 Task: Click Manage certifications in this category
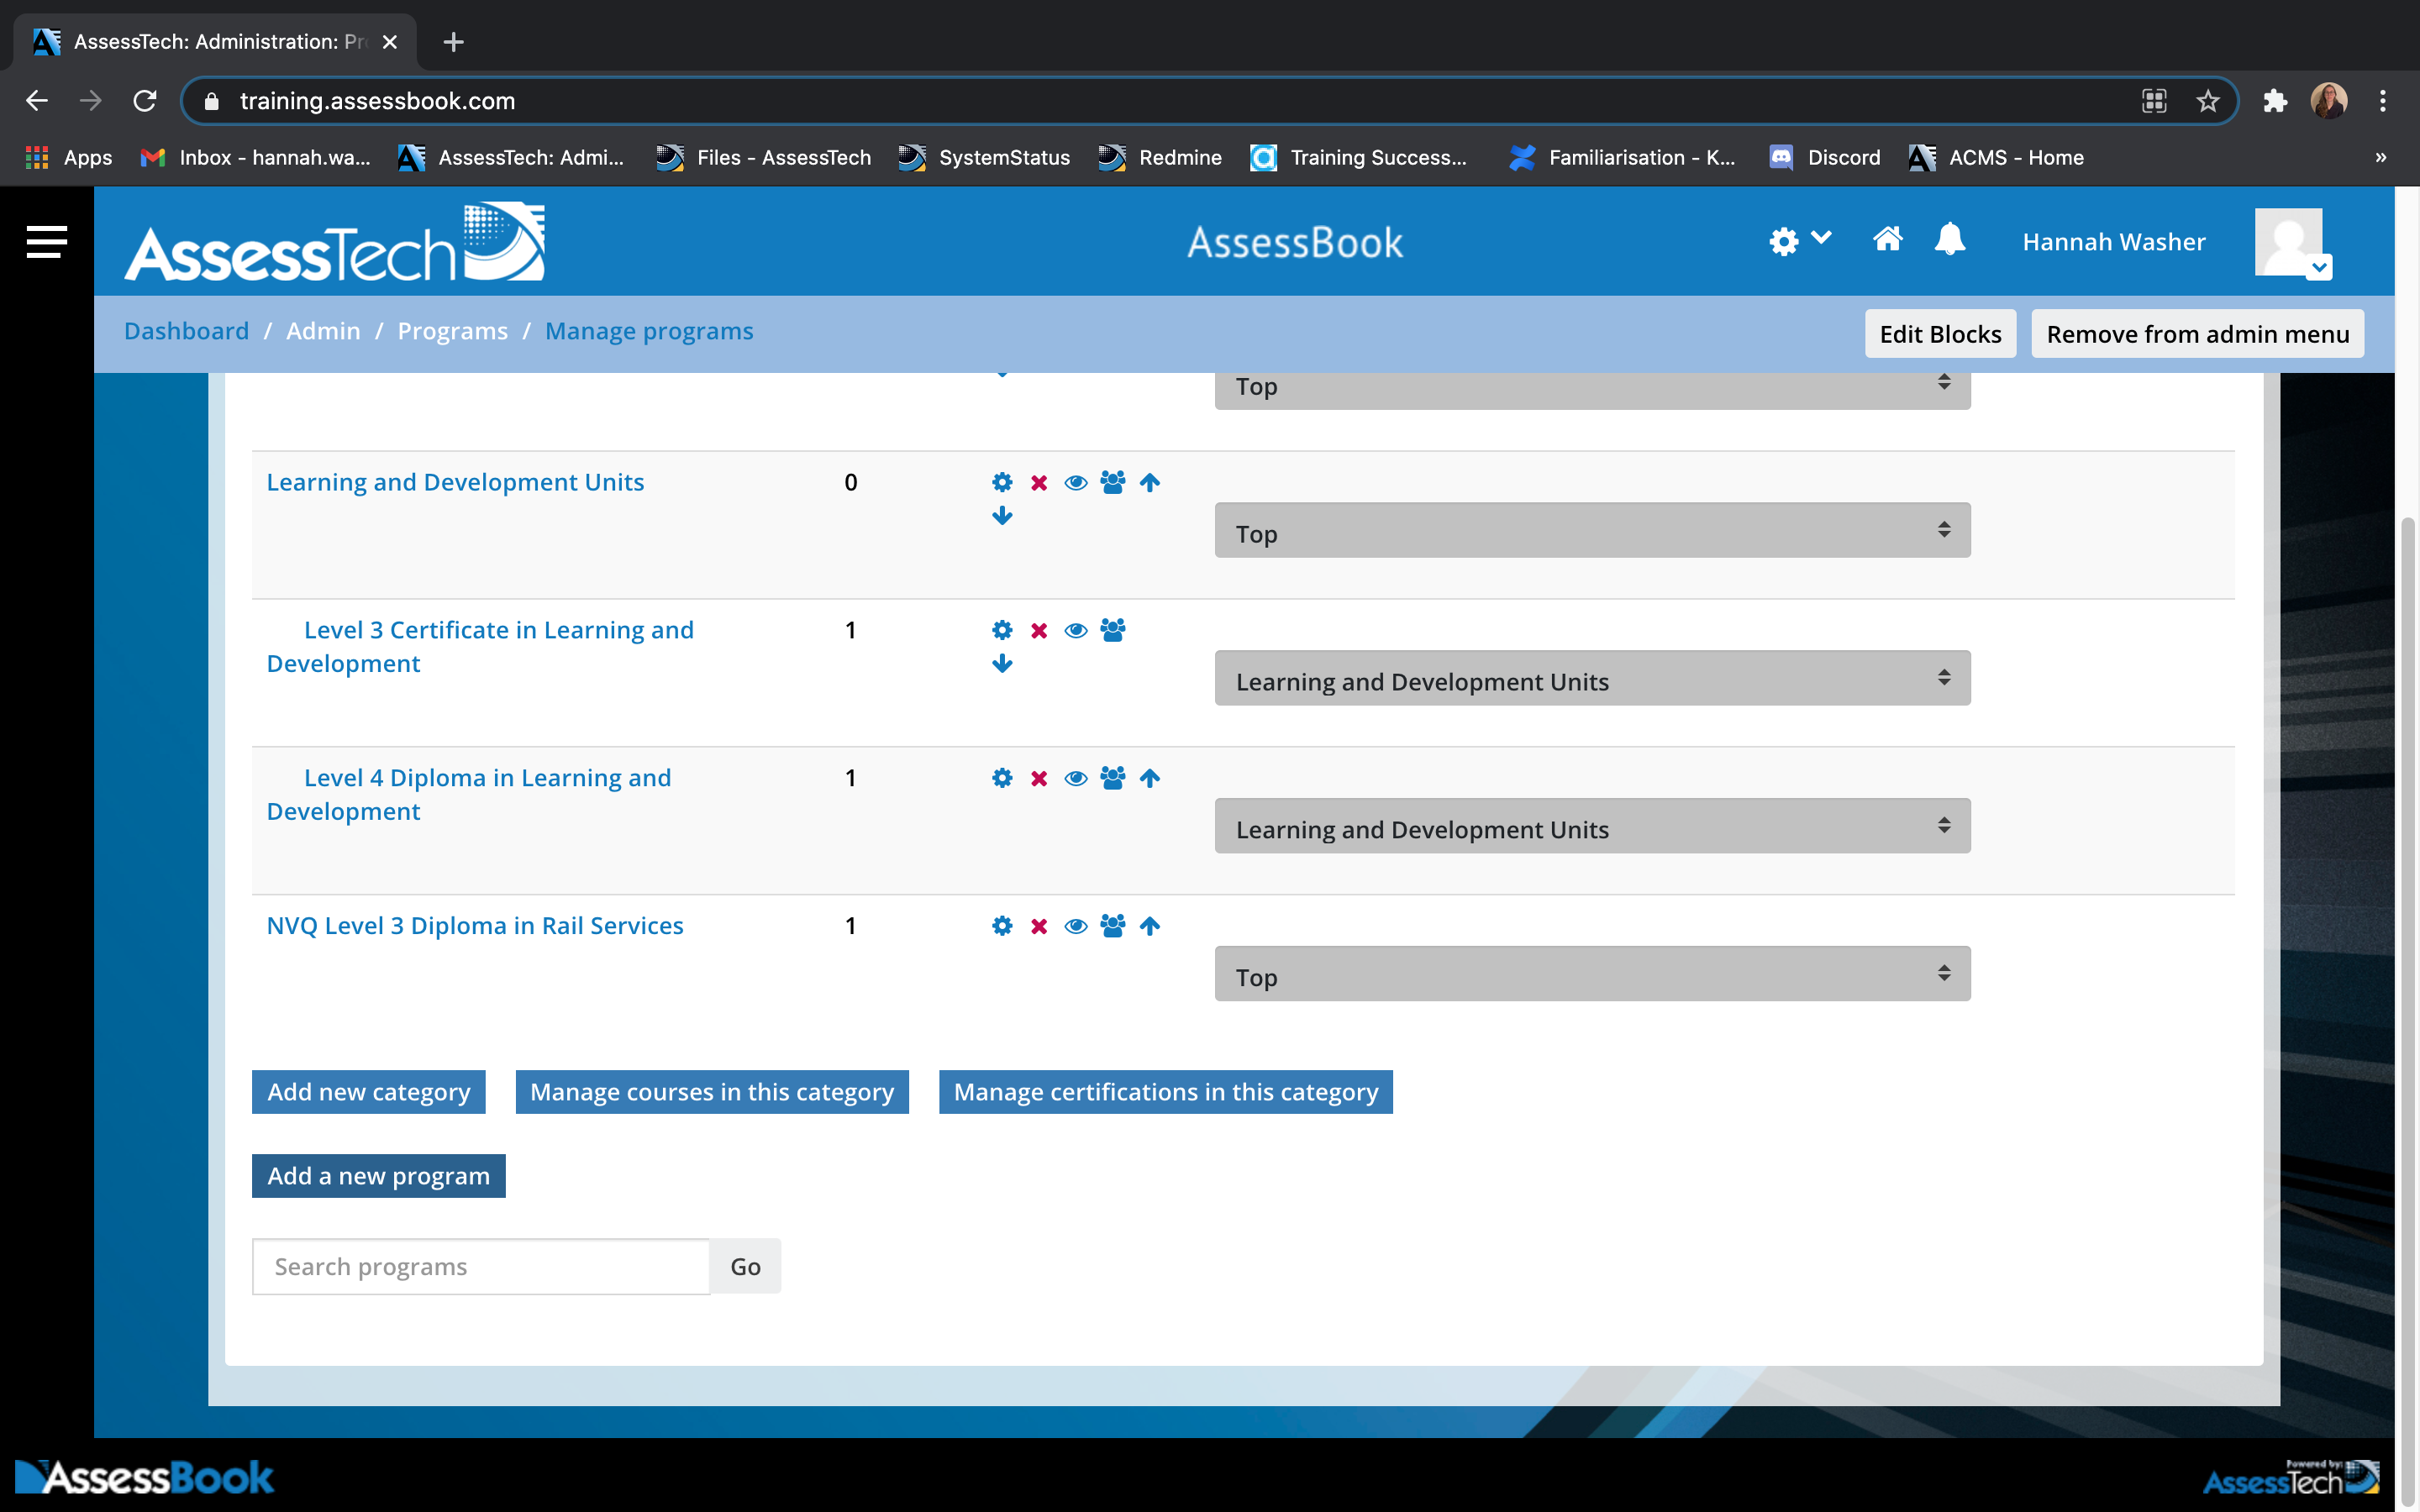click(1166, 1092)
